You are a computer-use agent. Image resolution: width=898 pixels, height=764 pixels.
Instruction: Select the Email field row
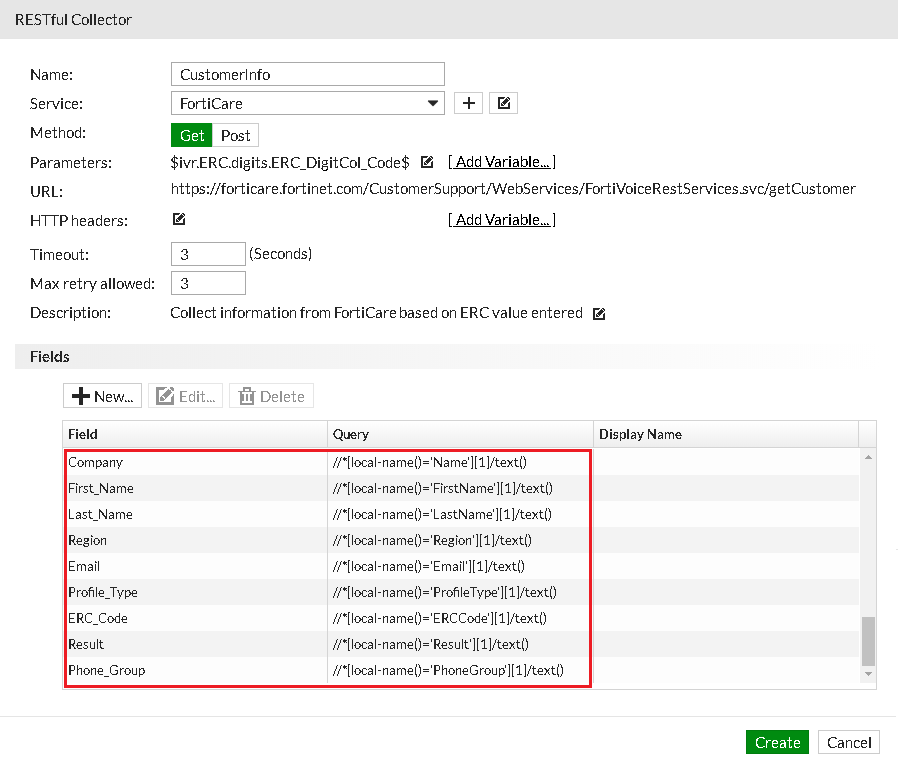(460, 566)
